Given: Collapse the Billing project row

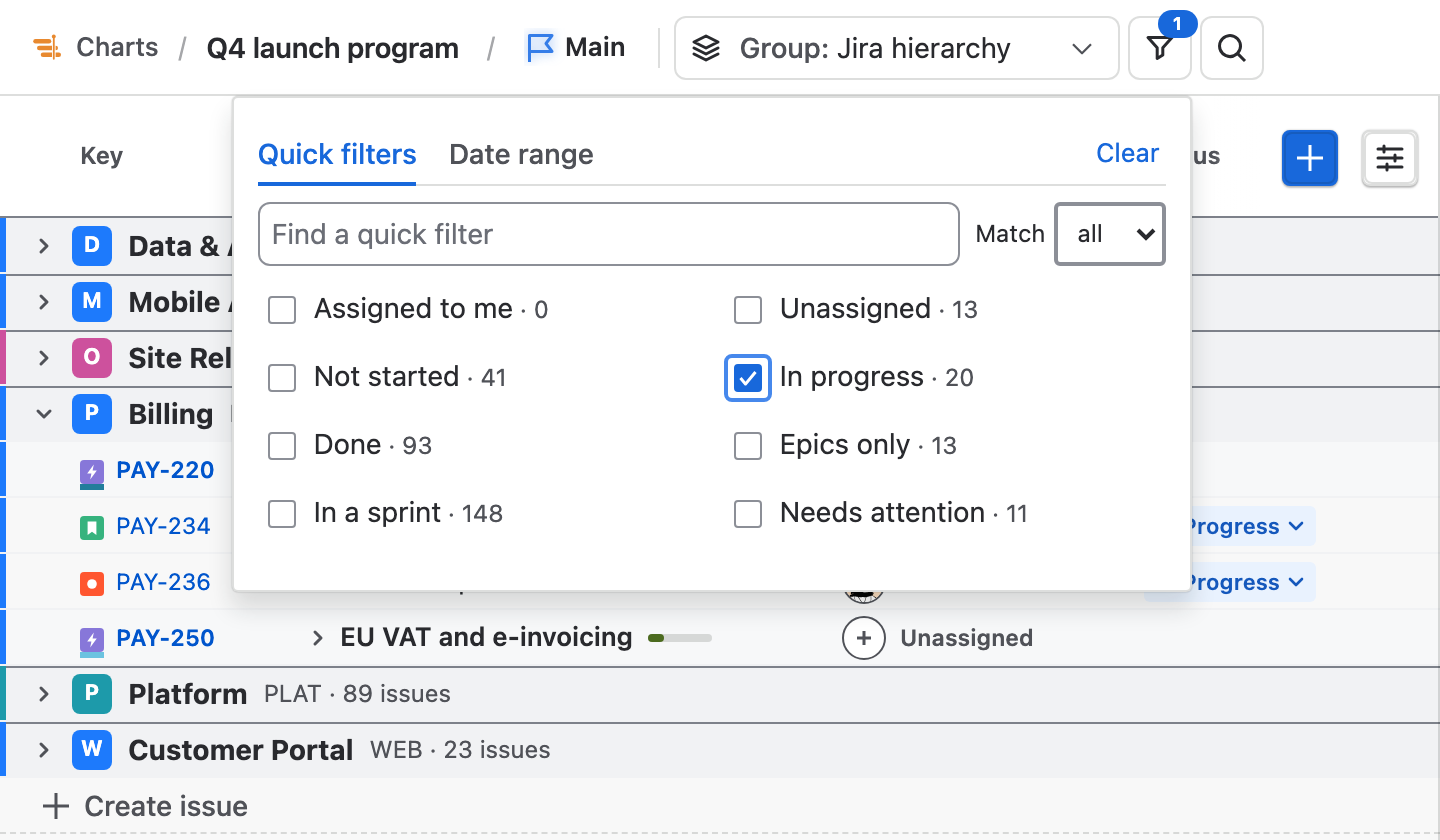Looking at the screenshot, I should click(x=43, y=414).
